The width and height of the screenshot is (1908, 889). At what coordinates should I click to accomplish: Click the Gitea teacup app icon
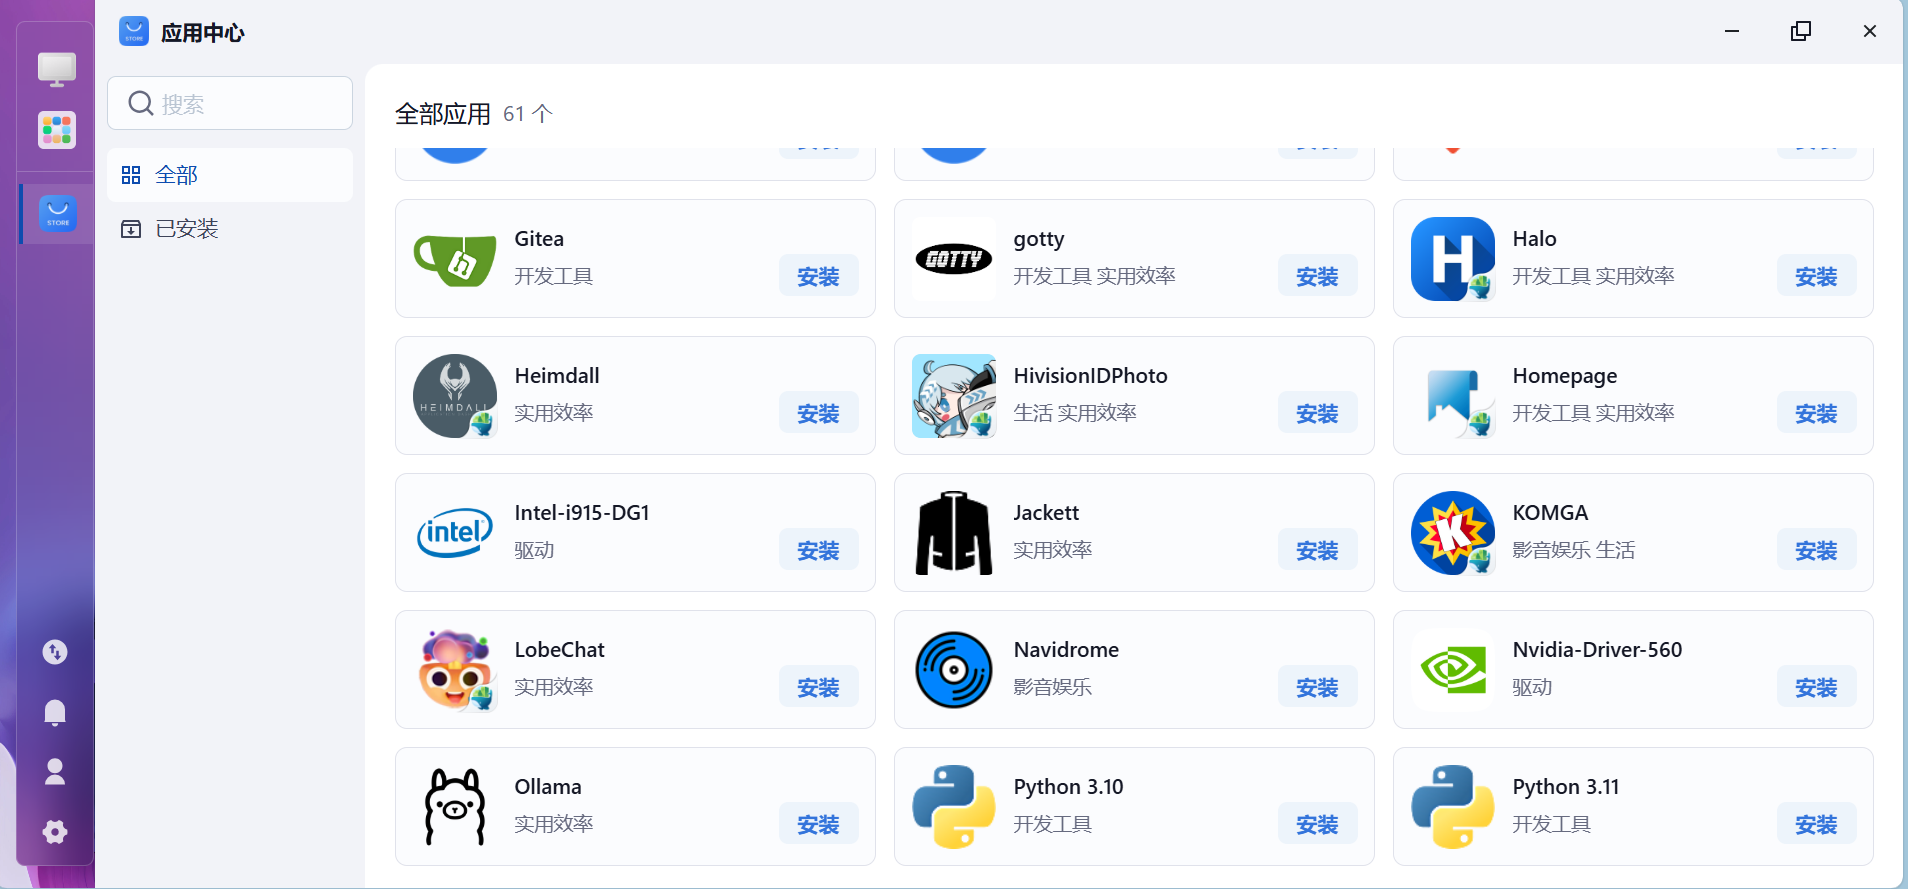click(455, 259)
